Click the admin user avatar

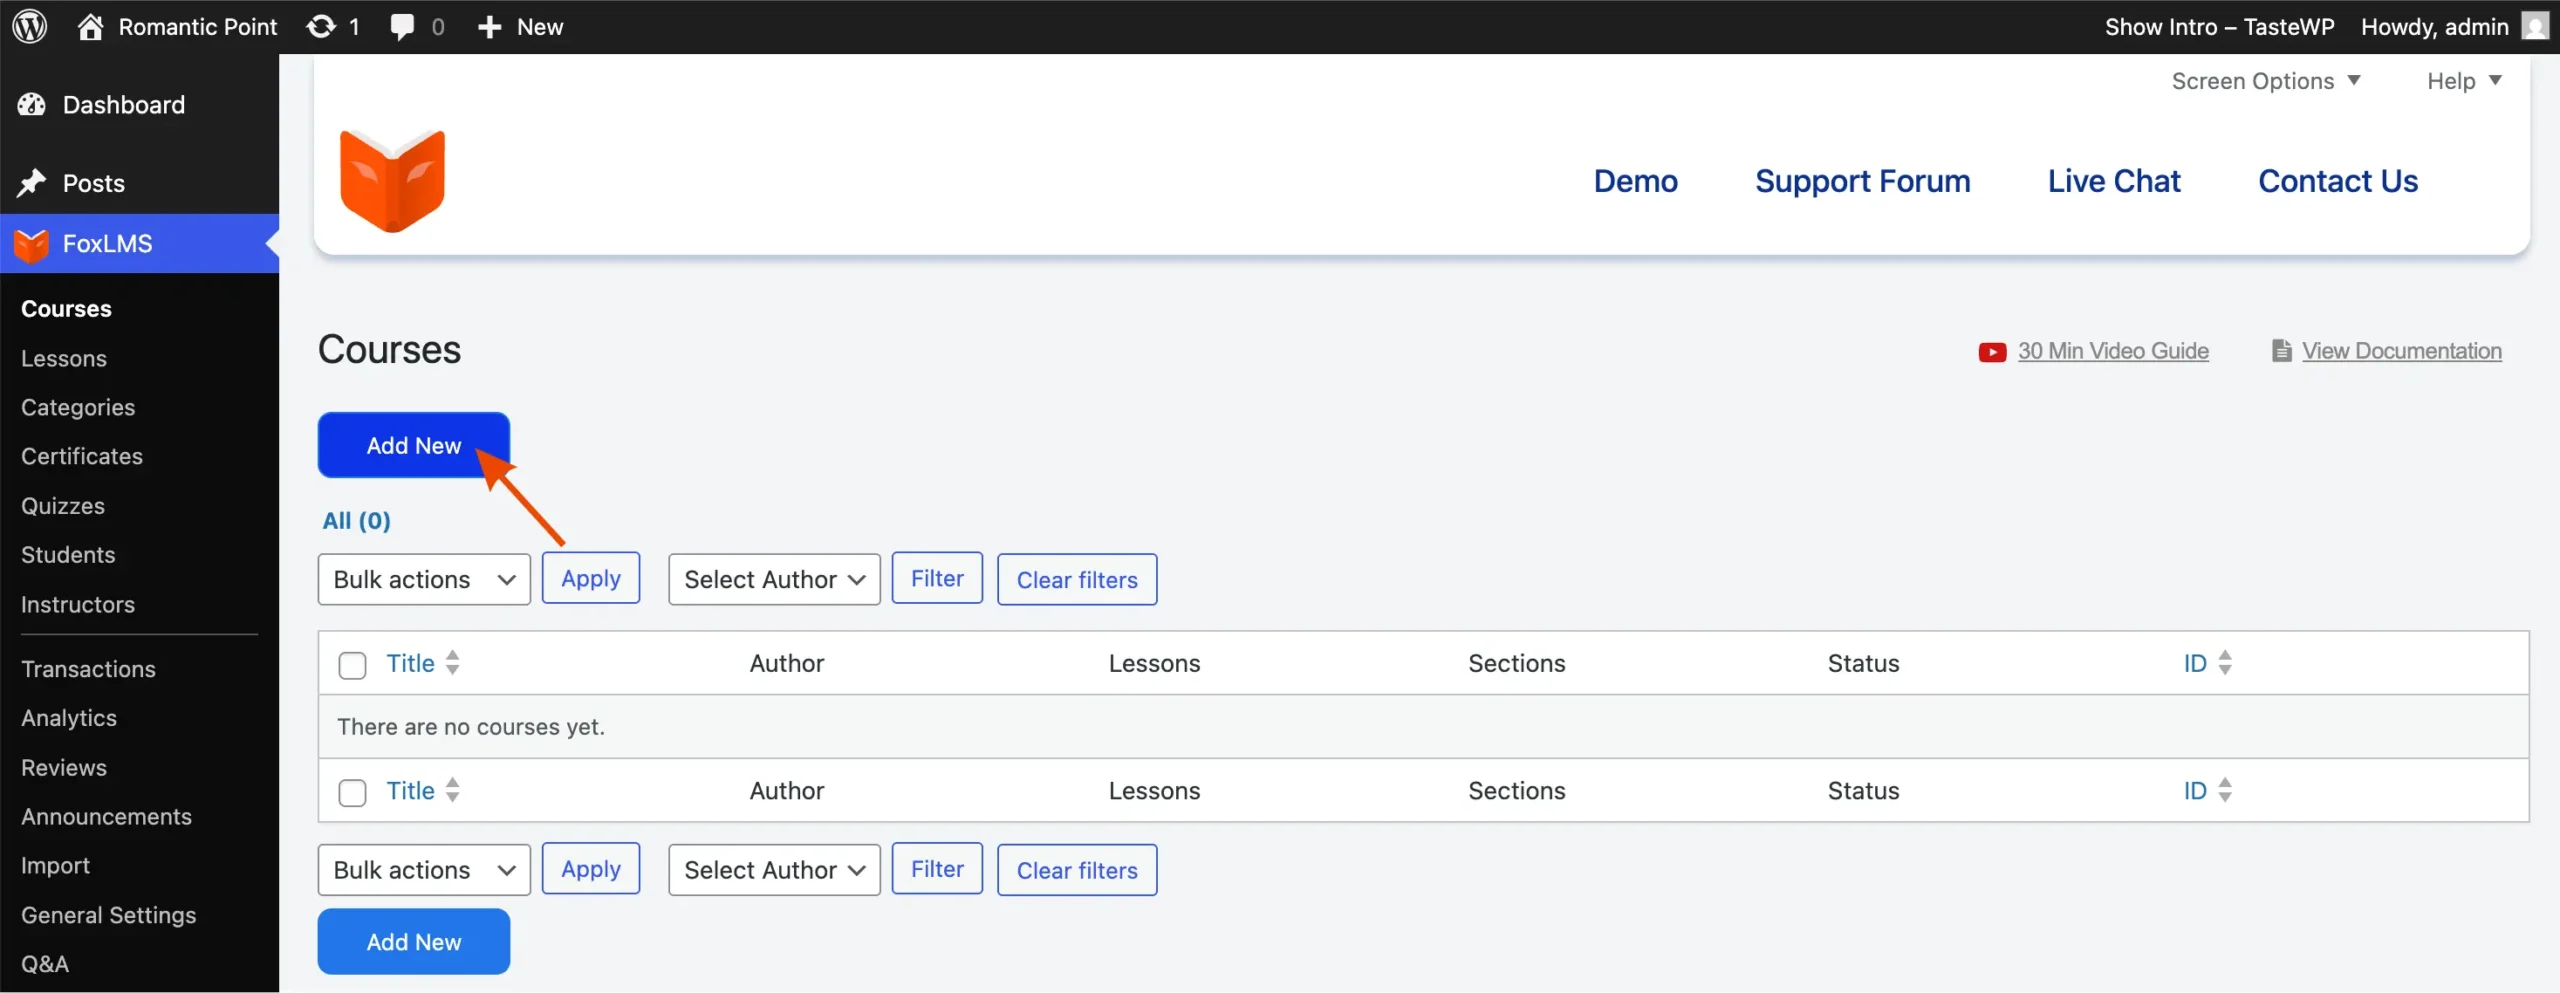[2535, 27]
